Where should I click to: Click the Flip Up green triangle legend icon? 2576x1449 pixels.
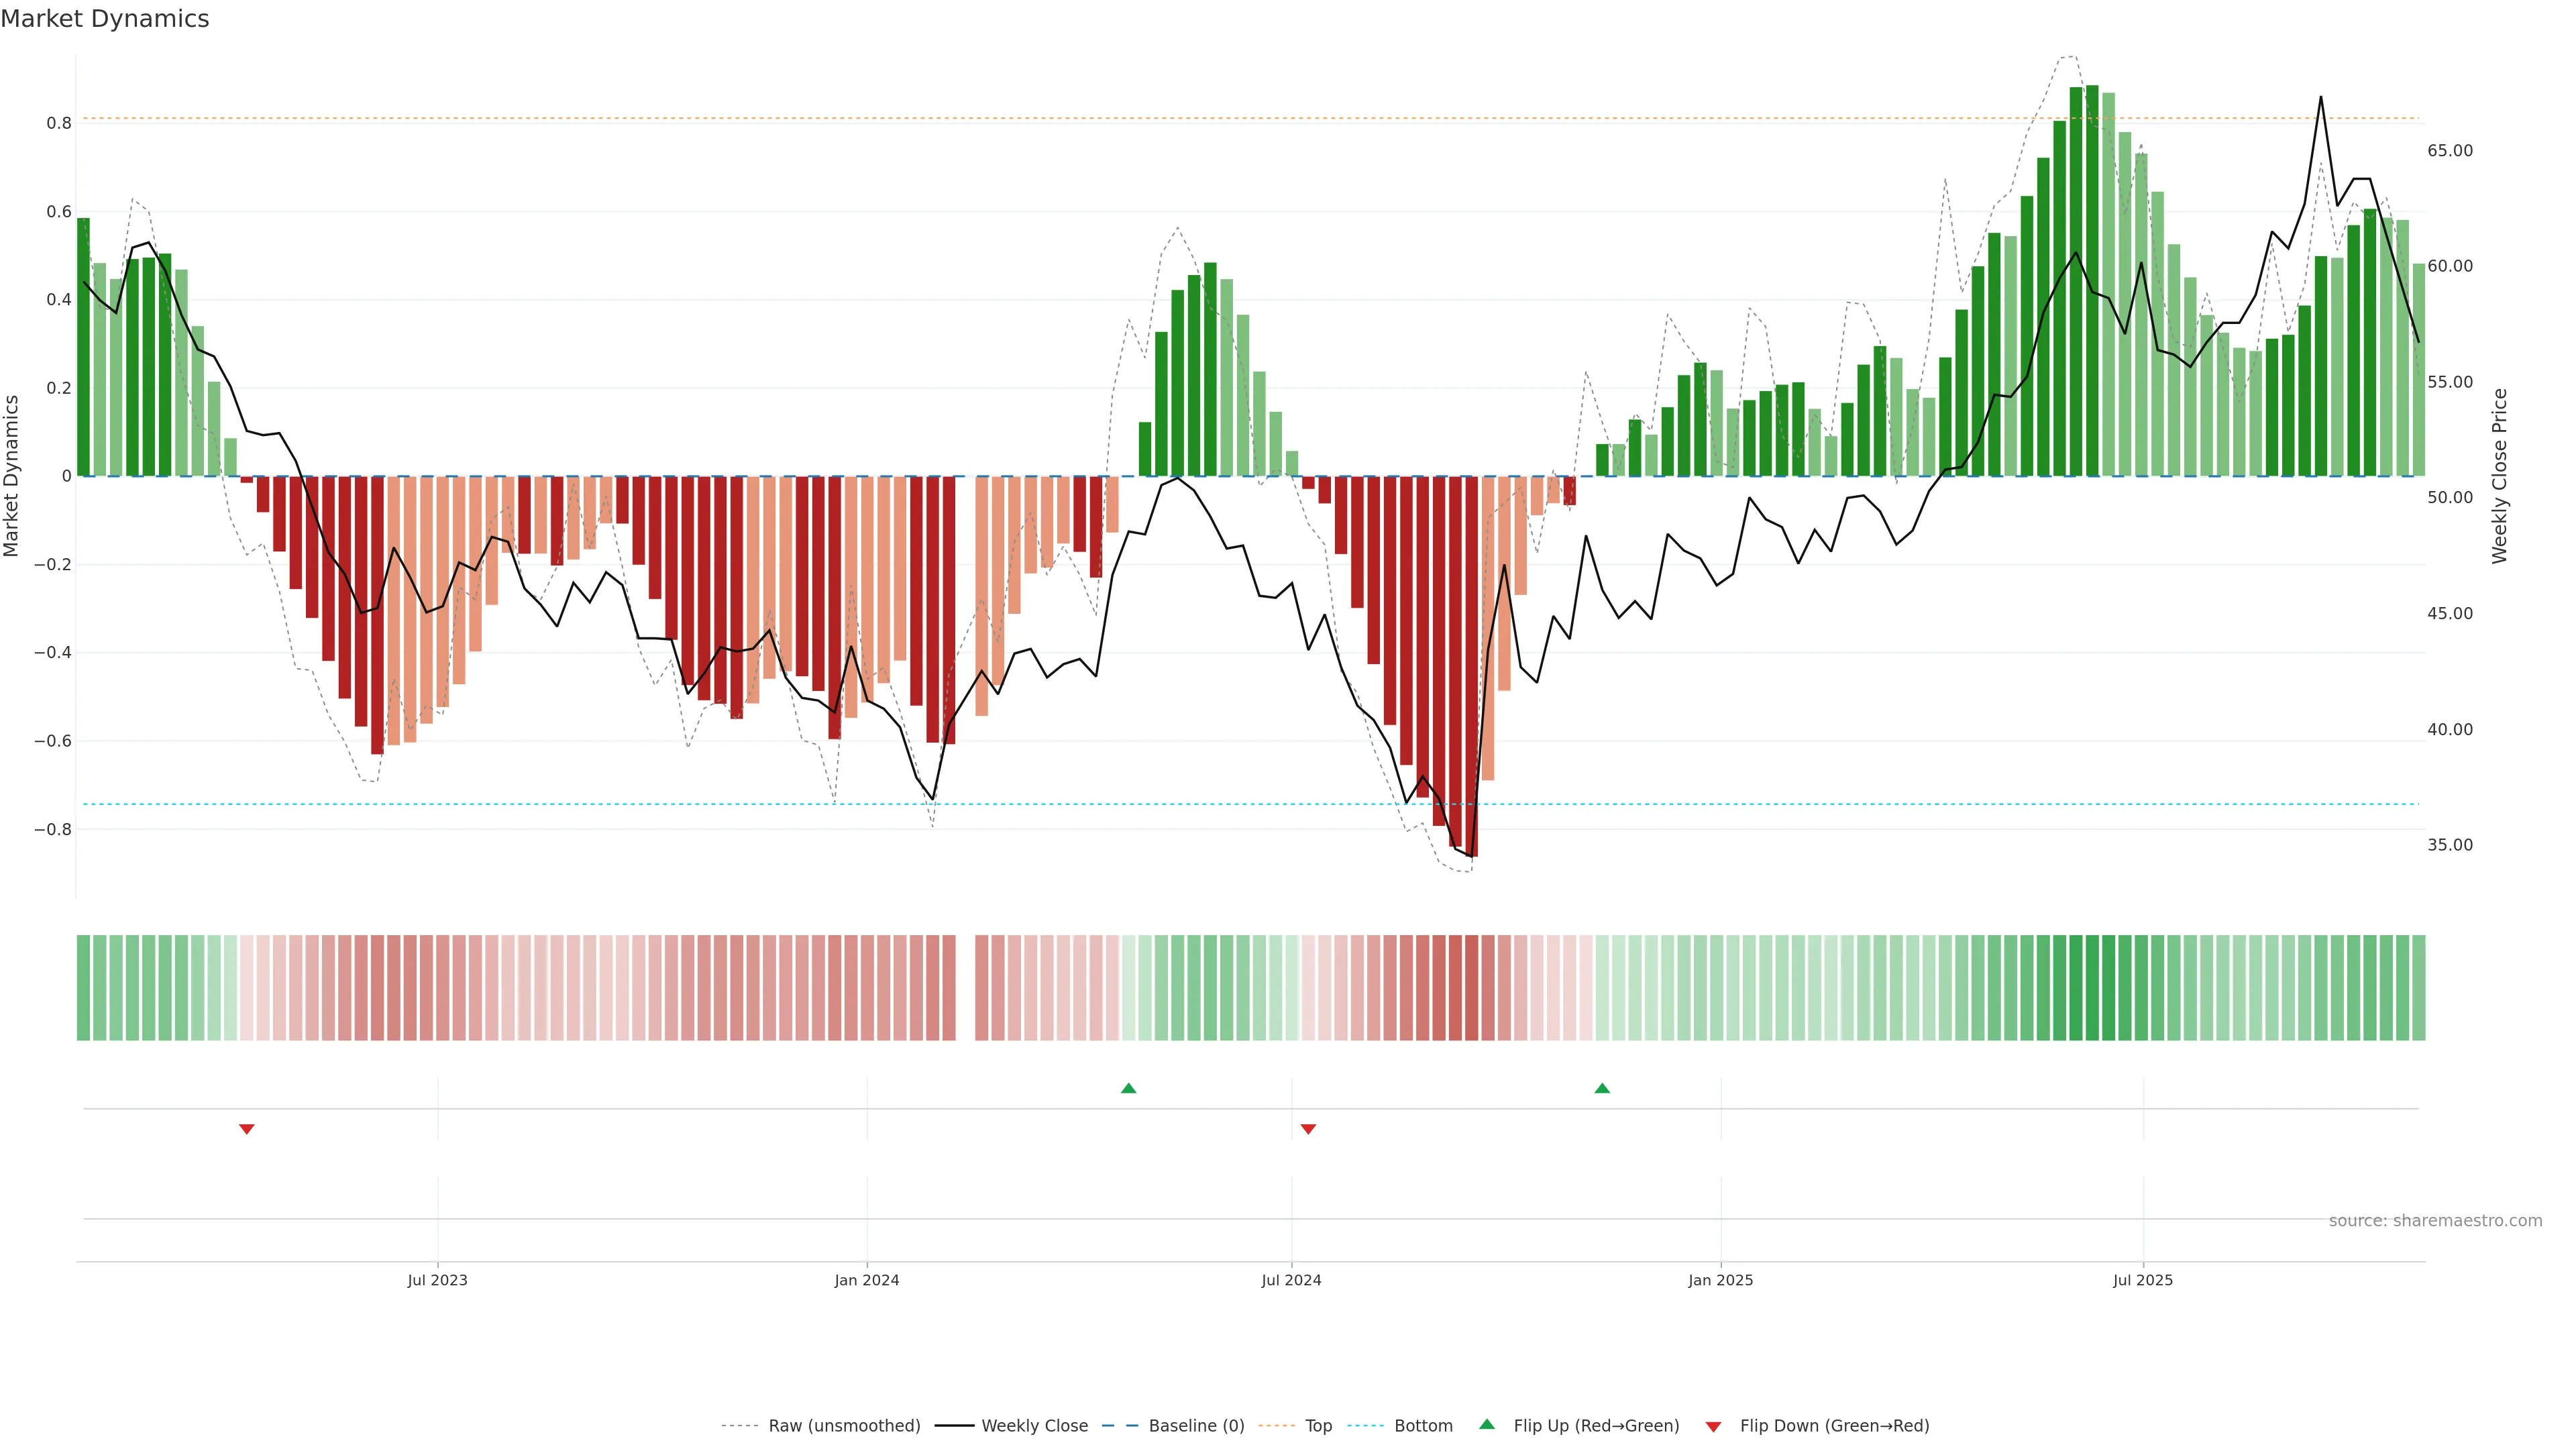pos(1487,1424)
